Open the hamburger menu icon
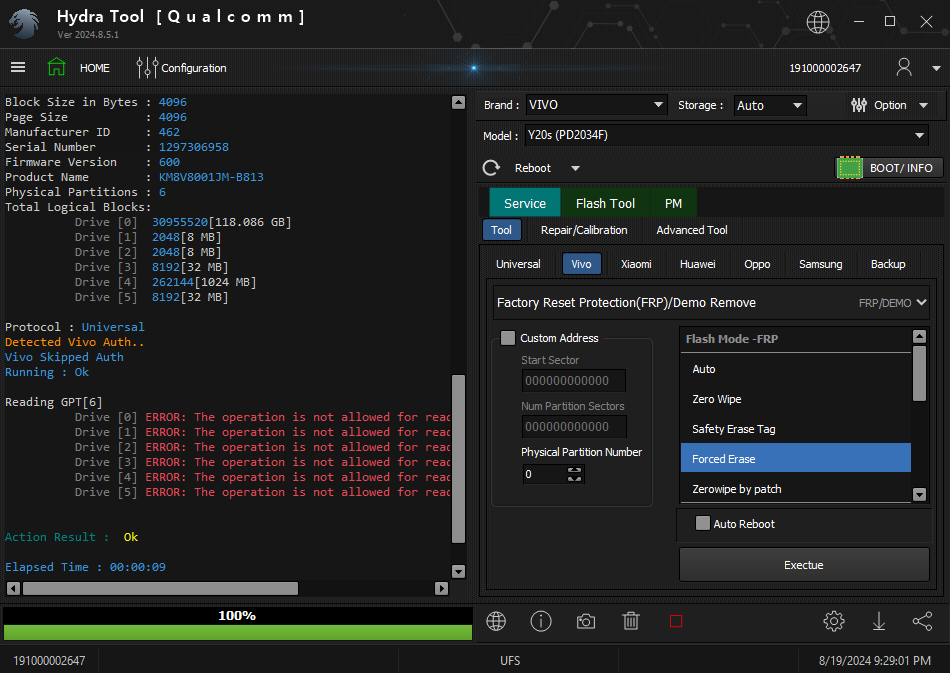950x673 pixels. [x=18, y=67]
